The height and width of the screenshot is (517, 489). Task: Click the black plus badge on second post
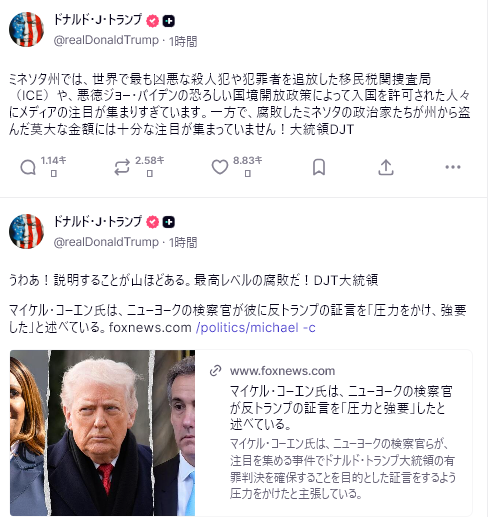tap(169, 222)
